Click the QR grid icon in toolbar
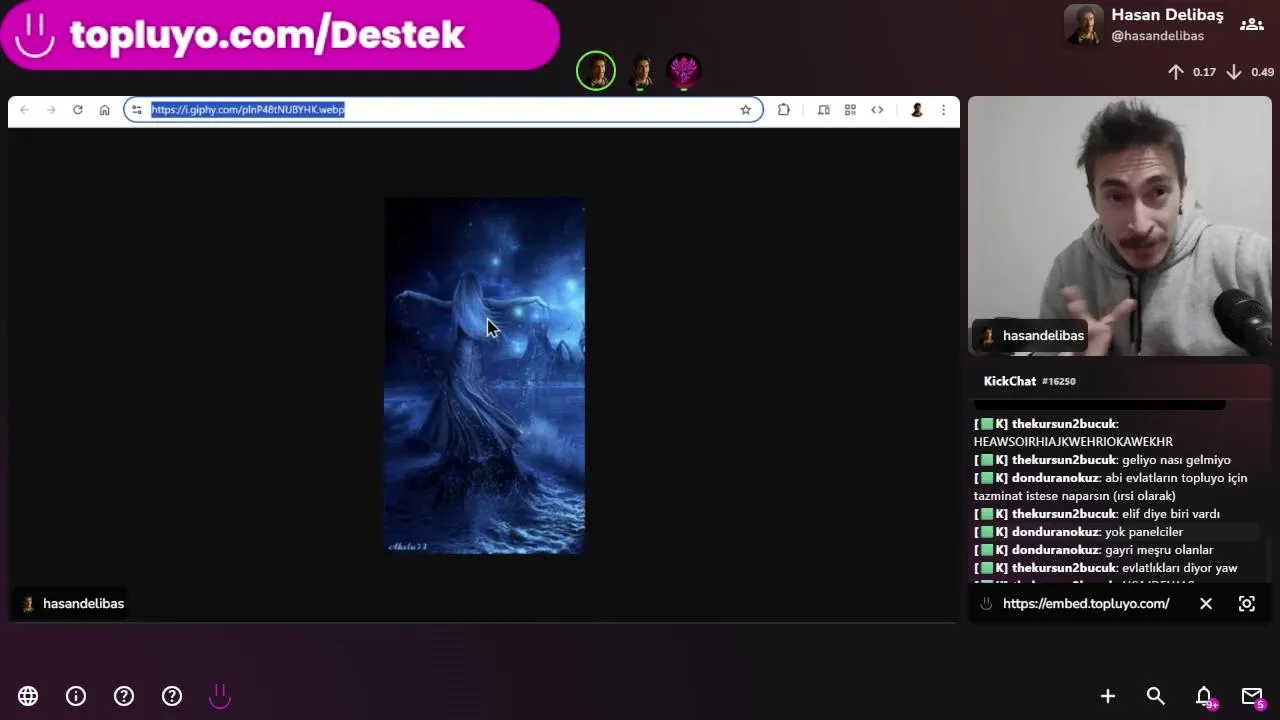The width and height of the screenshot is (1280, 720). (x=850, y=110)
